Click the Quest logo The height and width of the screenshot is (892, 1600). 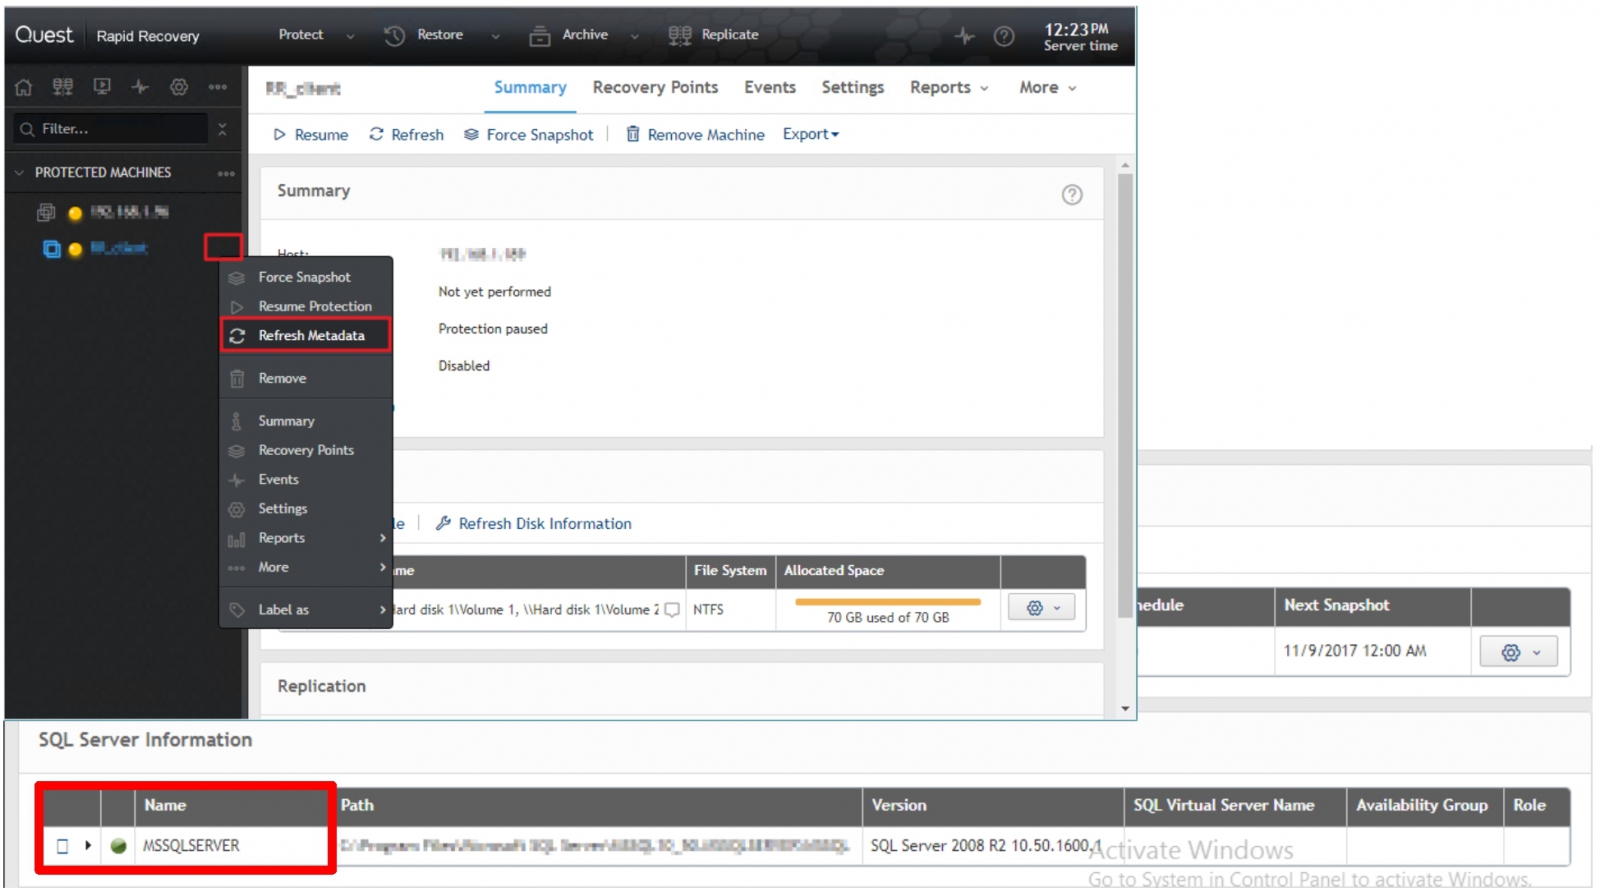44,35
